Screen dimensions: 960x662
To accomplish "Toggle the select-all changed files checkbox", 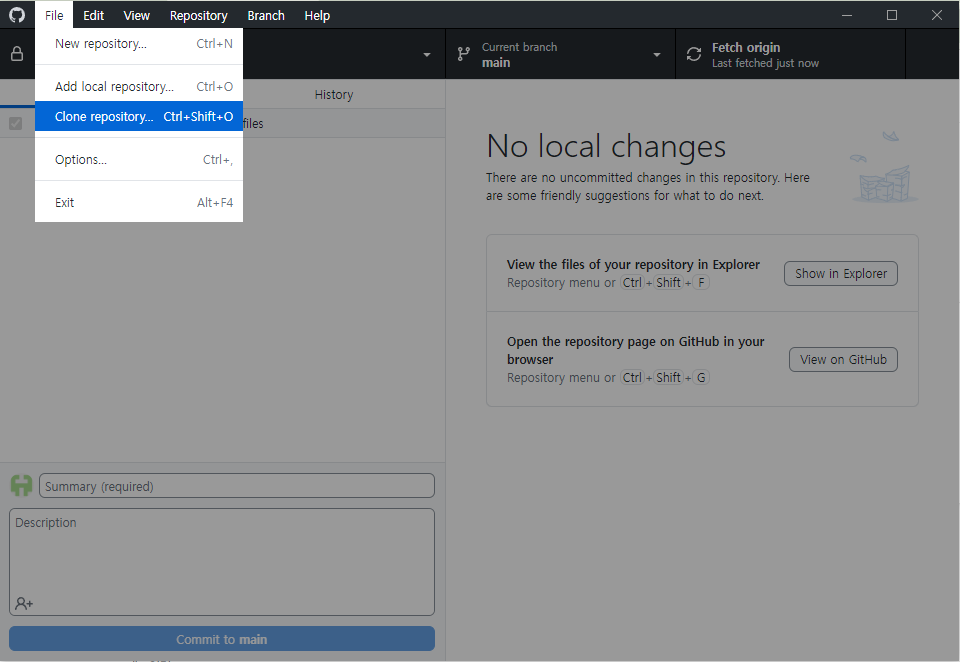I will (x=16, y=123).
